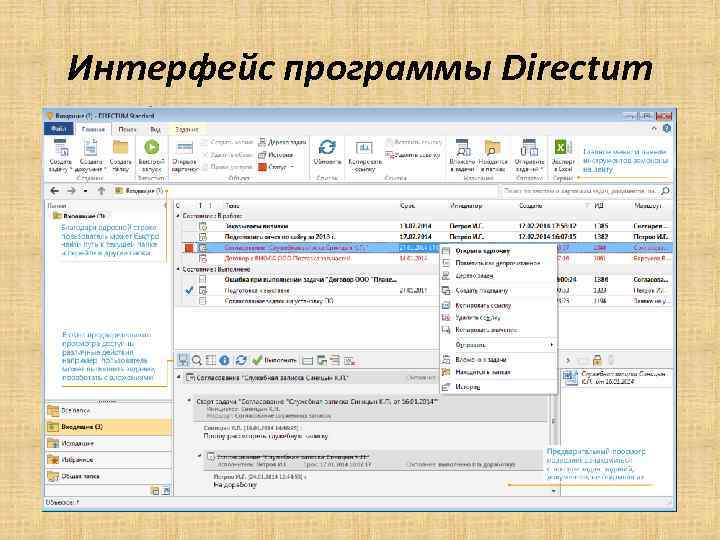Collapse the Согласование Служебная записка preview header
Viewport: 720px width, 540px height.
(x=179, y=377)
